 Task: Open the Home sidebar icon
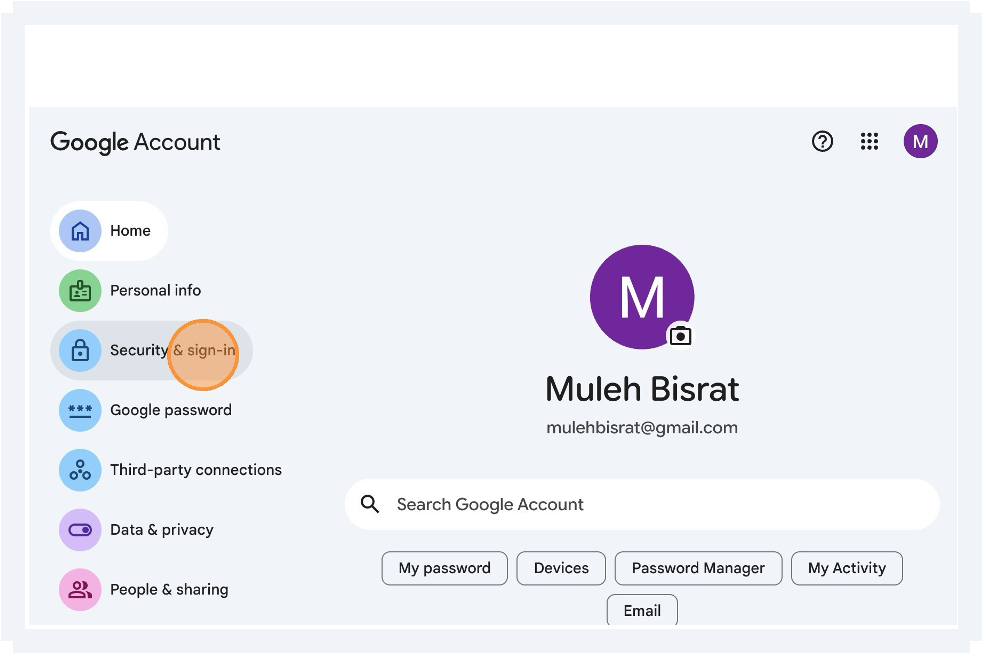click(80, 230)
